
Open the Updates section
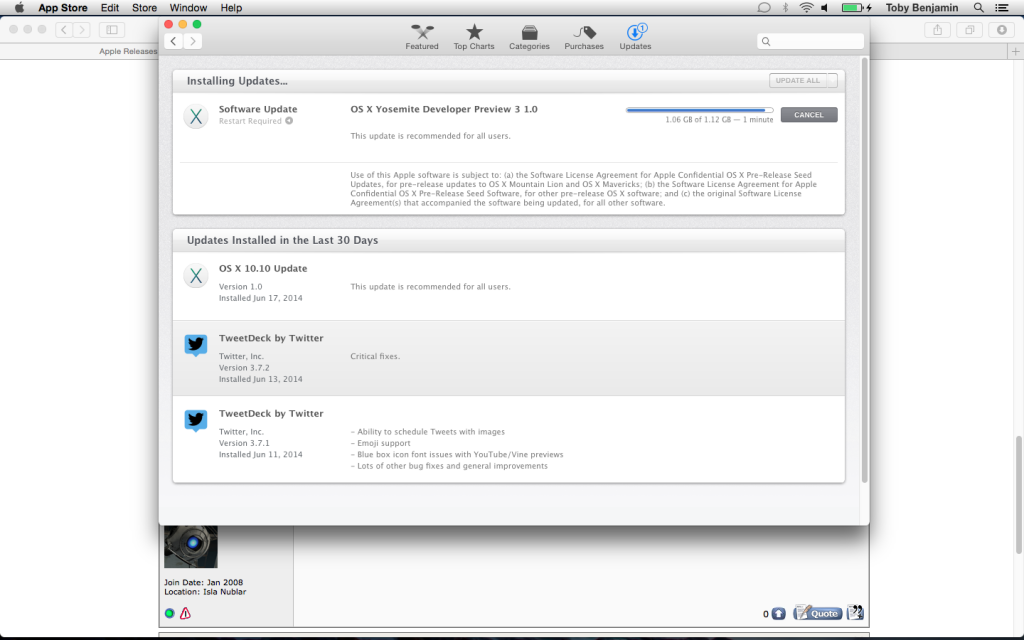point(635,37)
